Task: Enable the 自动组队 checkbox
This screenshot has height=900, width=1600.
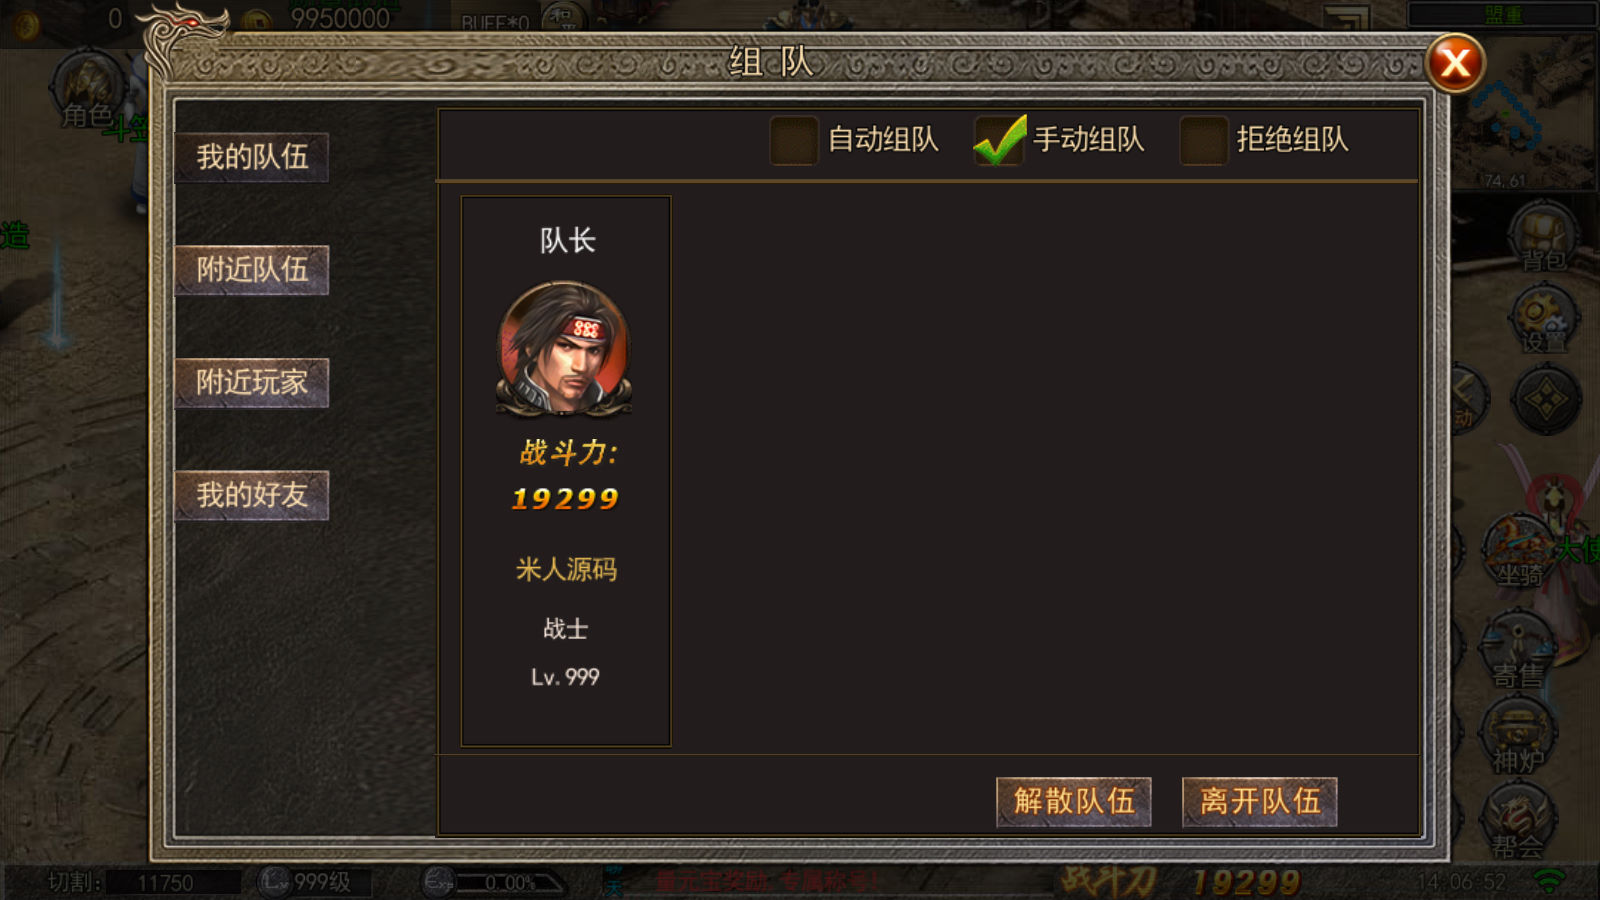Action: click(794, 140)
